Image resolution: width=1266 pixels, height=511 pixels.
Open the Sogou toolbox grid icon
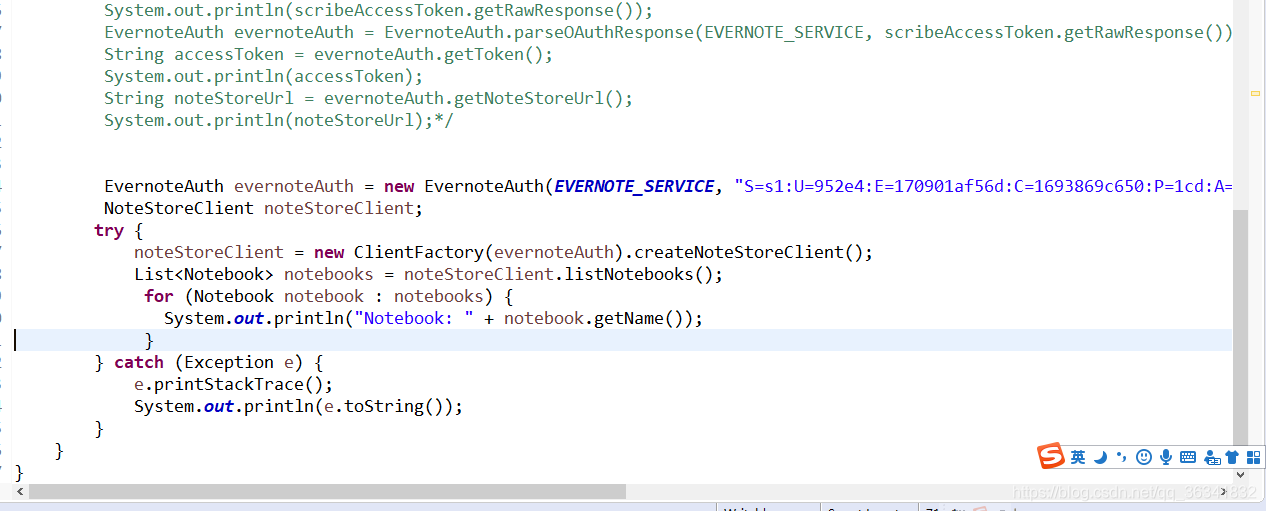coord(1253,457)
